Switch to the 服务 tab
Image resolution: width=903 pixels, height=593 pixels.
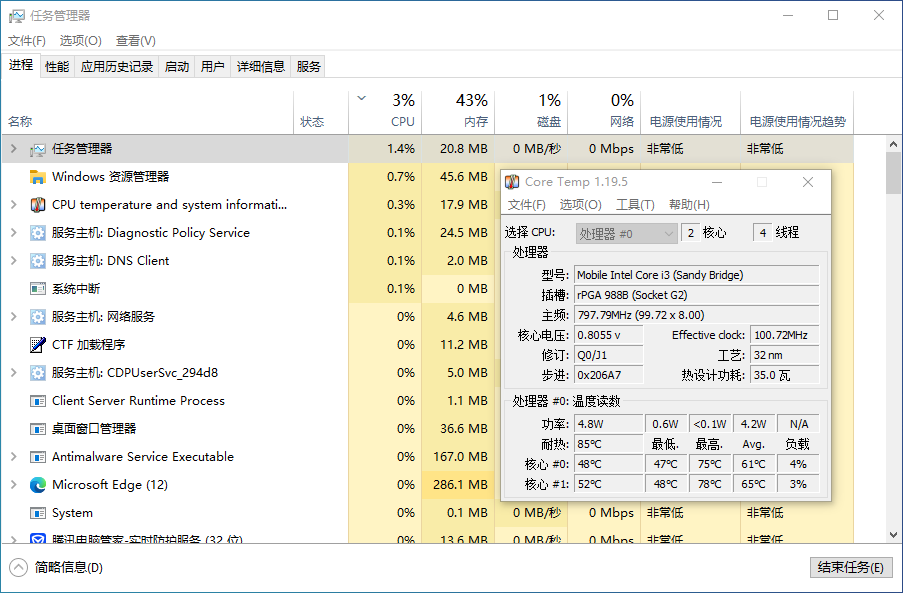point(308,67)
